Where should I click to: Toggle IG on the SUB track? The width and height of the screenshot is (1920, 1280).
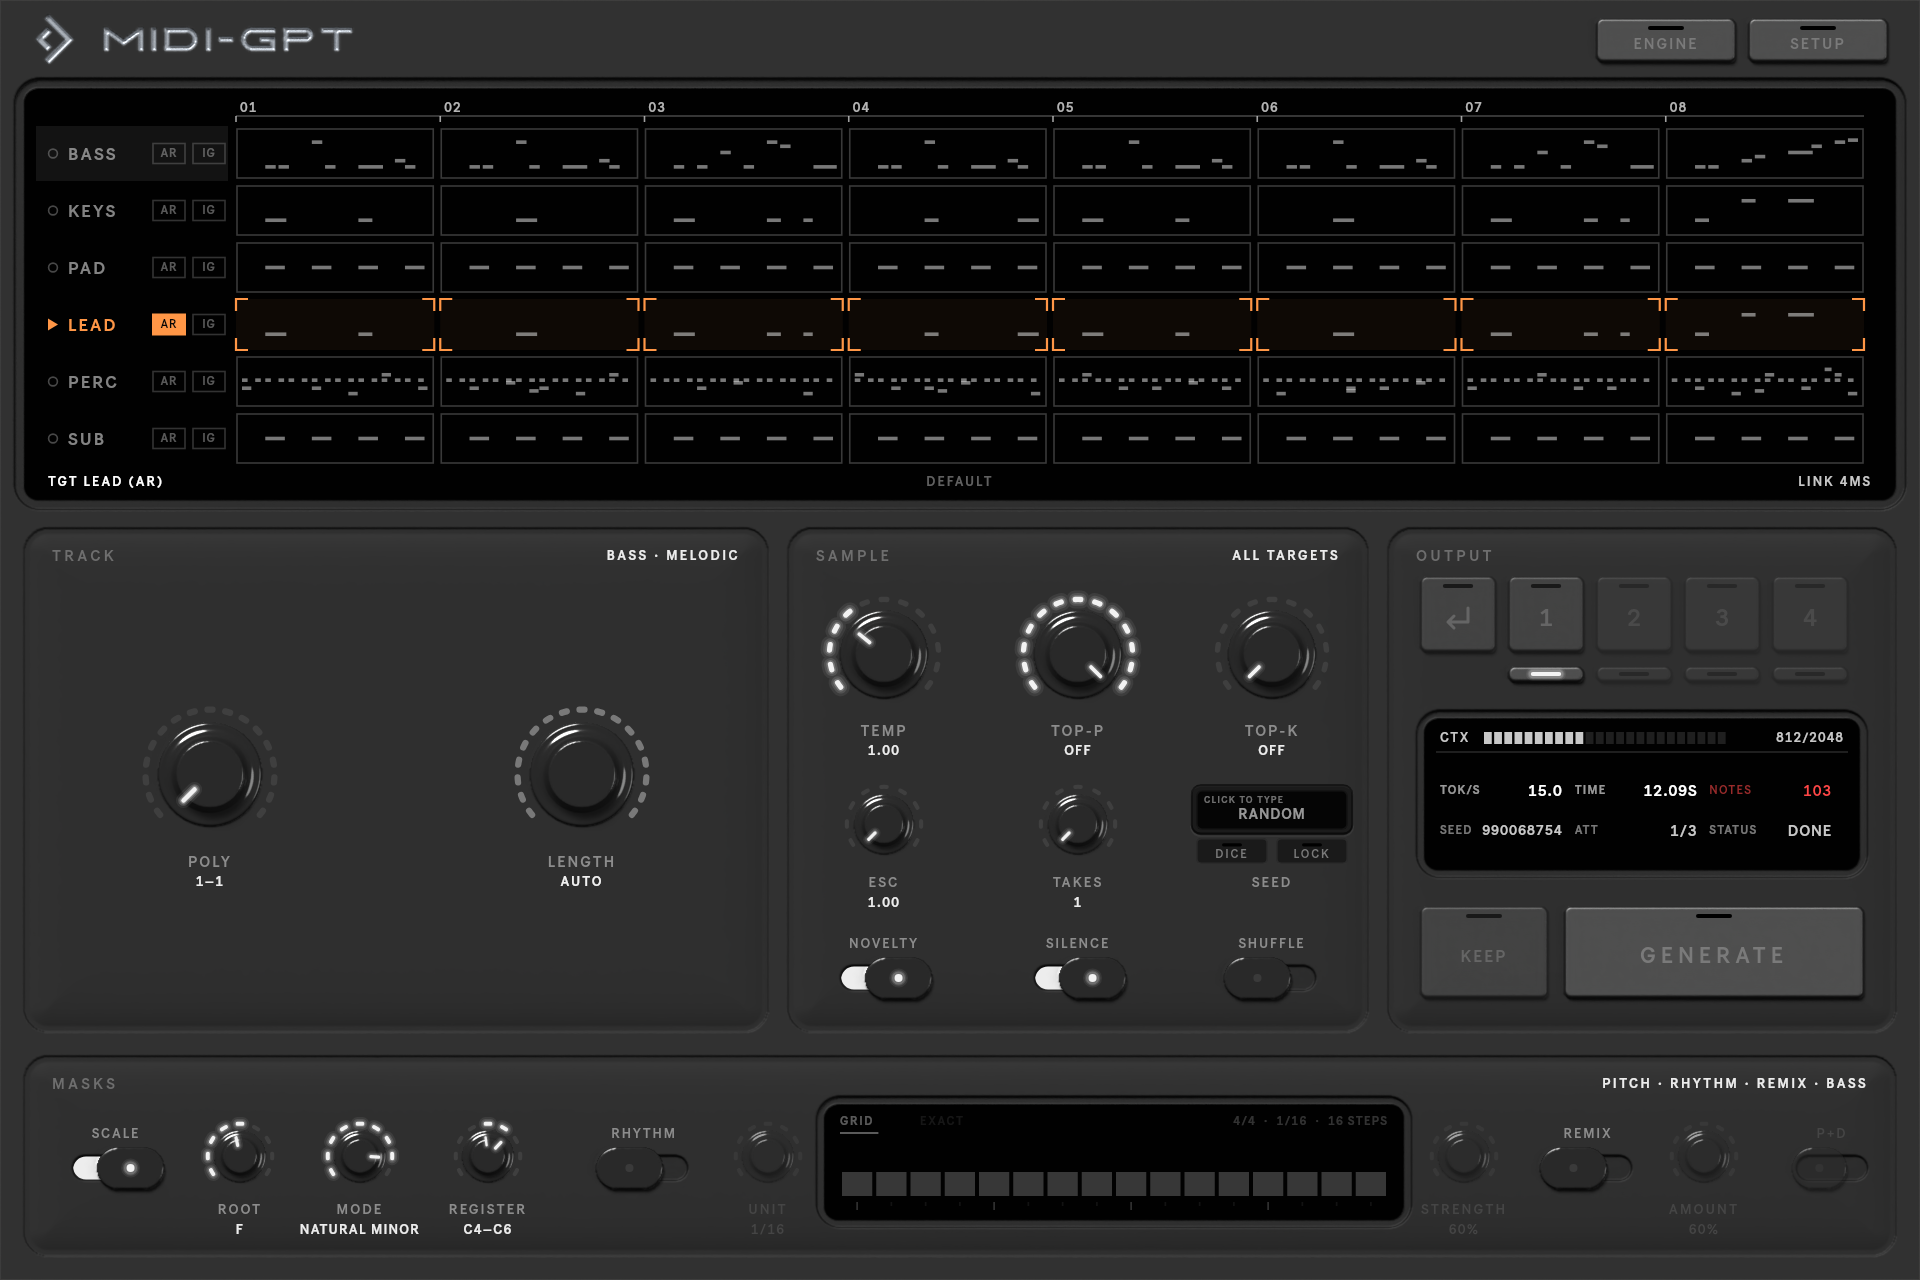coord(208,438)
